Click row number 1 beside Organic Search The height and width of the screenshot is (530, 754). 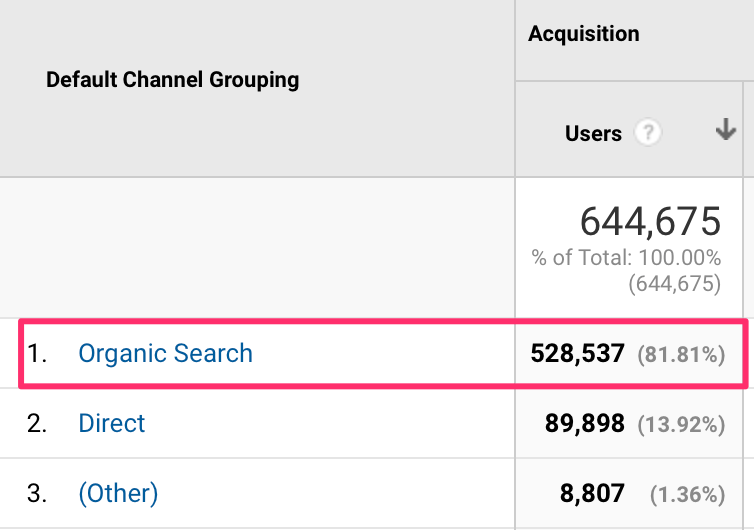36,353
